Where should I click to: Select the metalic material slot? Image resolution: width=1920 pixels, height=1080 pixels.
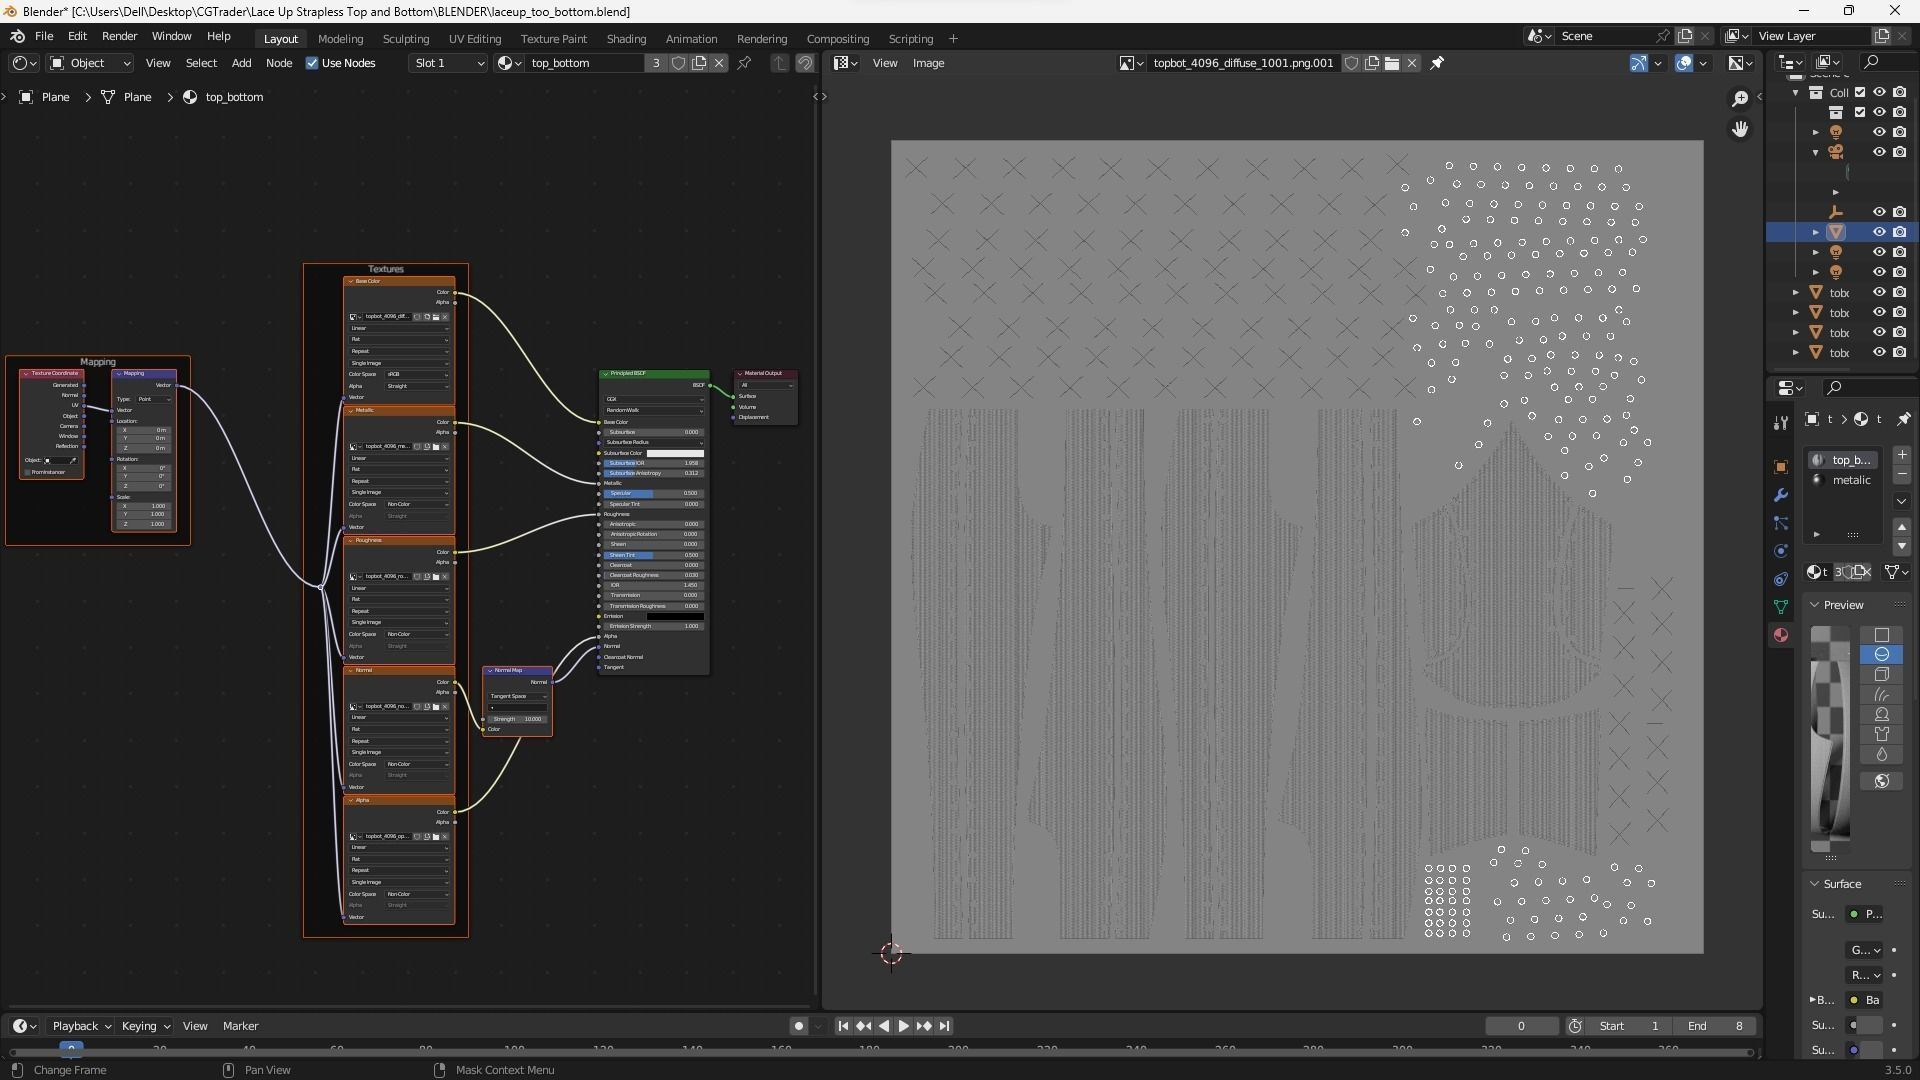coord(1850,480)
